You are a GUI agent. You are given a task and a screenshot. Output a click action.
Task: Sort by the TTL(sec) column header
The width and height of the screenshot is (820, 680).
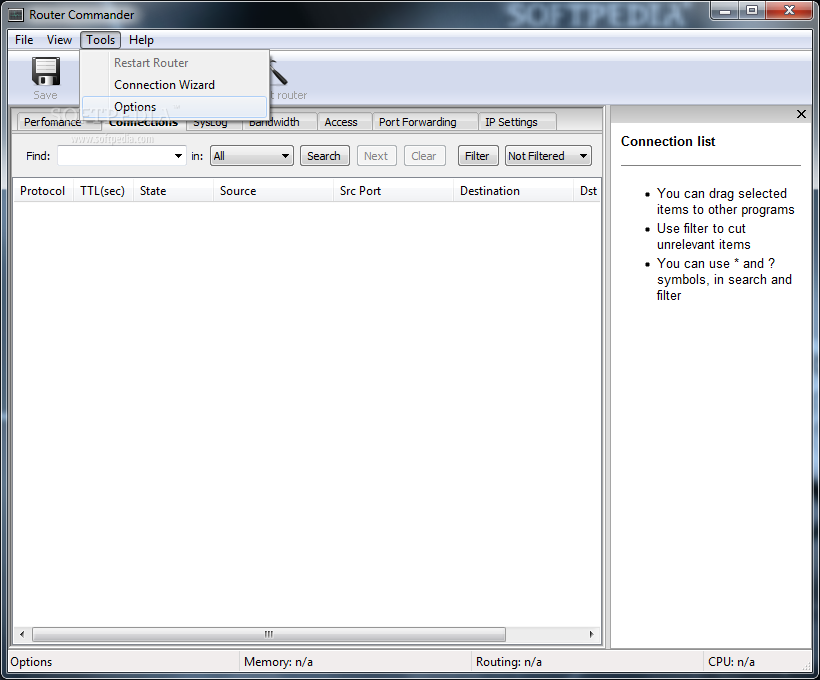(102, 191)
